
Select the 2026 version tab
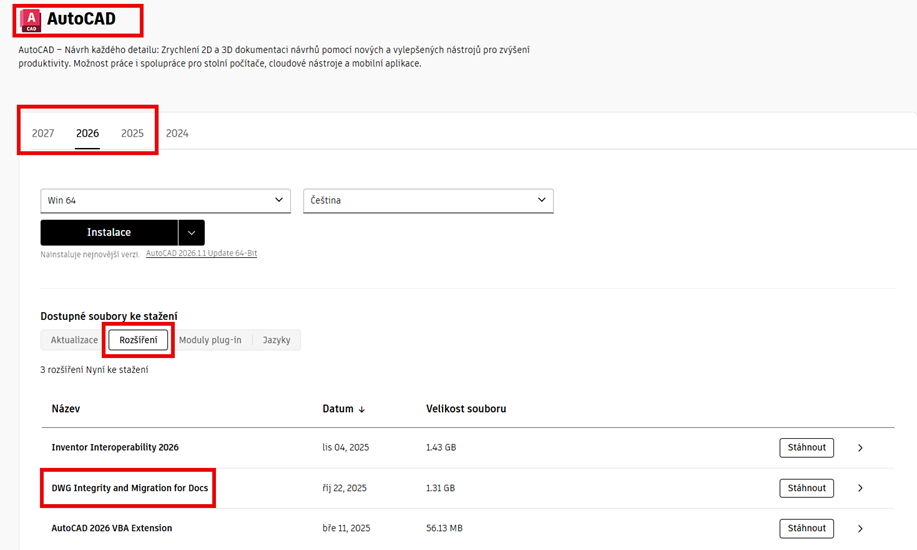pyautogui.click(x=87, y=133)
